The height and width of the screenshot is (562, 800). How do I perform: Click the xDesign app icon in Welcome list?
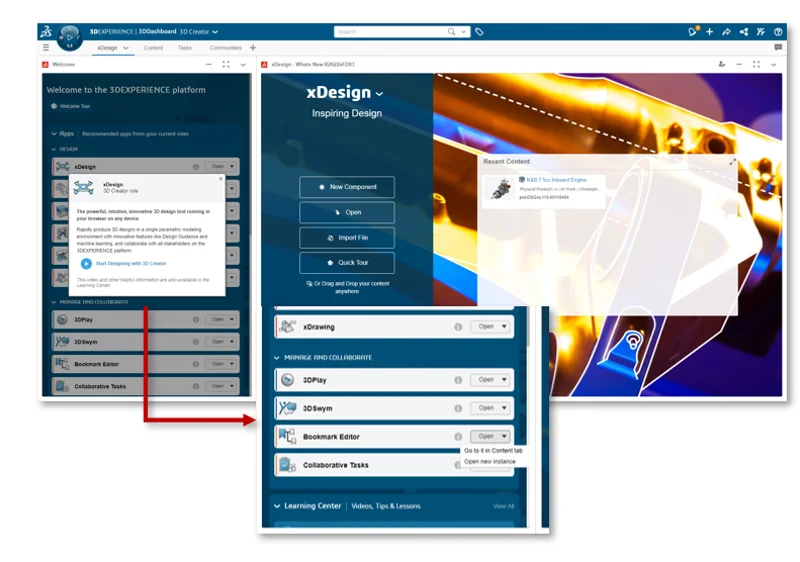coord(62,167)
